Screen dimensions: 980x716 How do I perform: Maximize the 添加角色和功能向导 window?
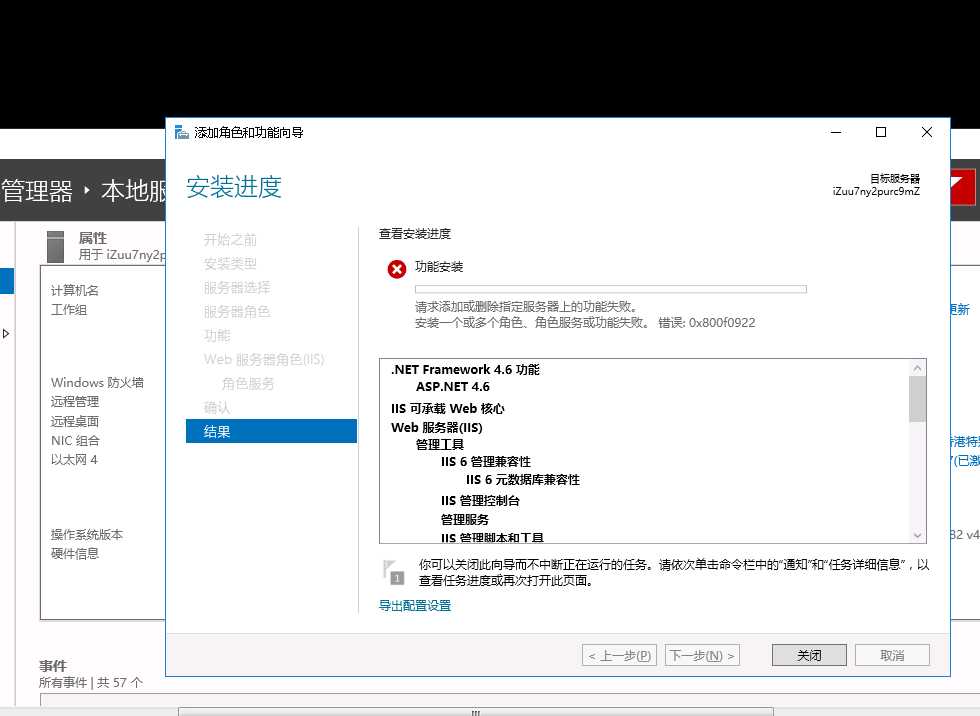coord(881,132)
